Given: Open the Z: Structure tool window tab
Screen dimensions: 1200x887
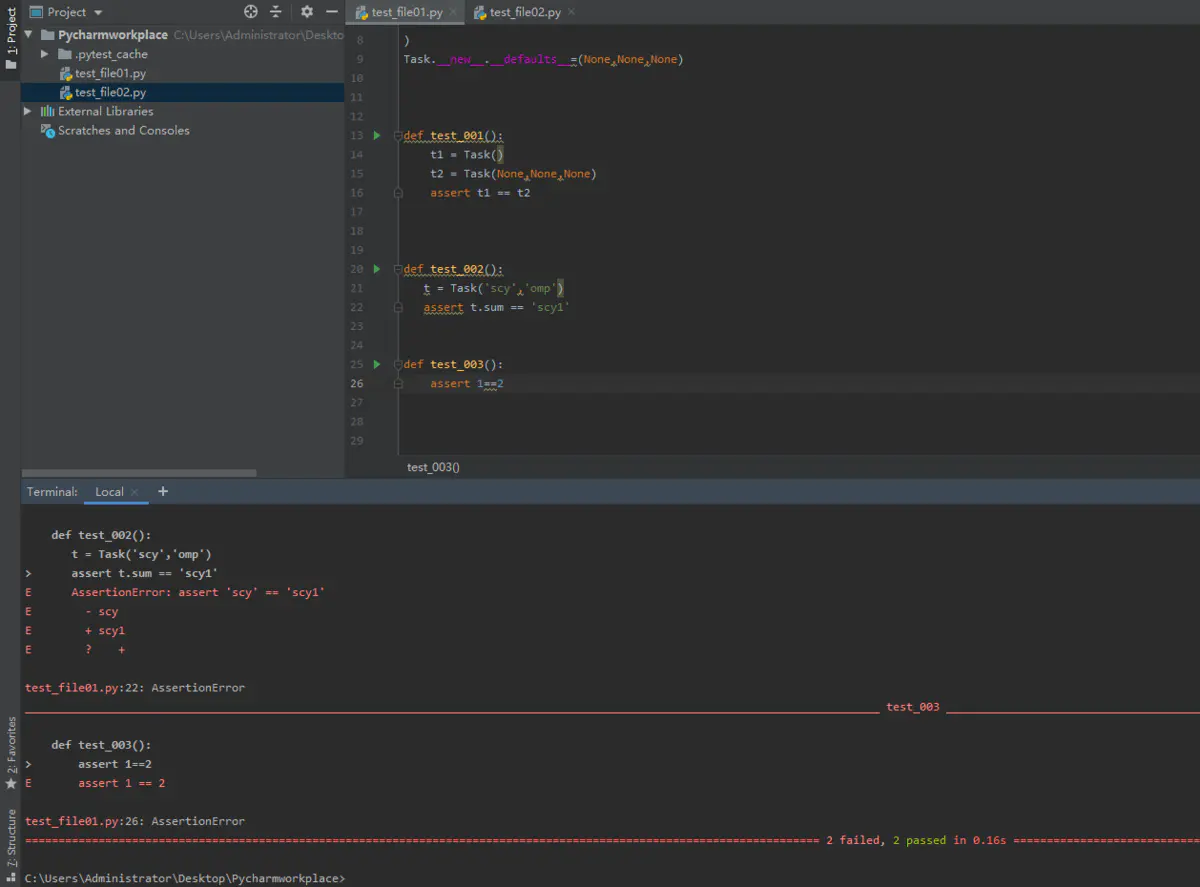Looking at the screenshot, I should point(10,838).
